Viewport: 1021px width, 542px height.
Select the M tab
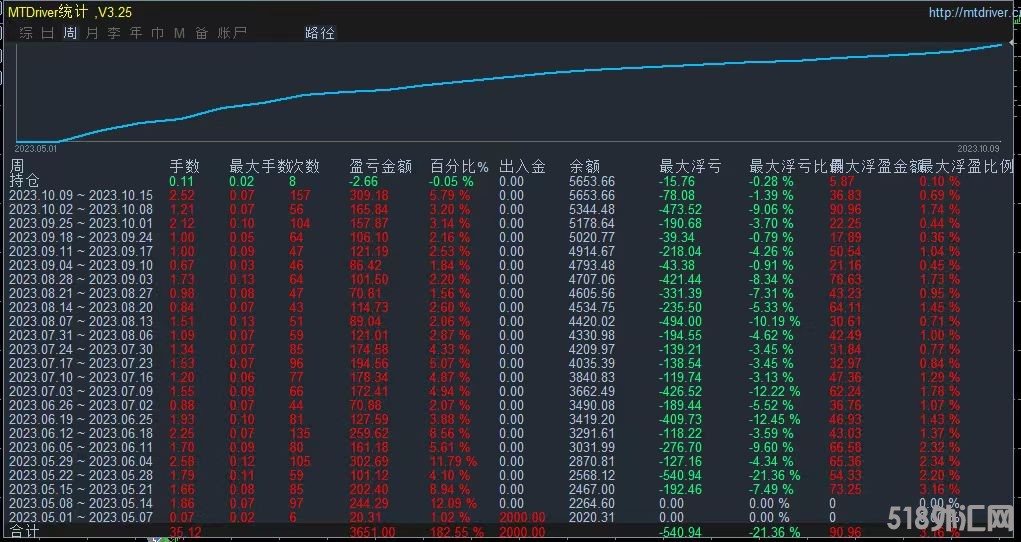tap(179, 33)
